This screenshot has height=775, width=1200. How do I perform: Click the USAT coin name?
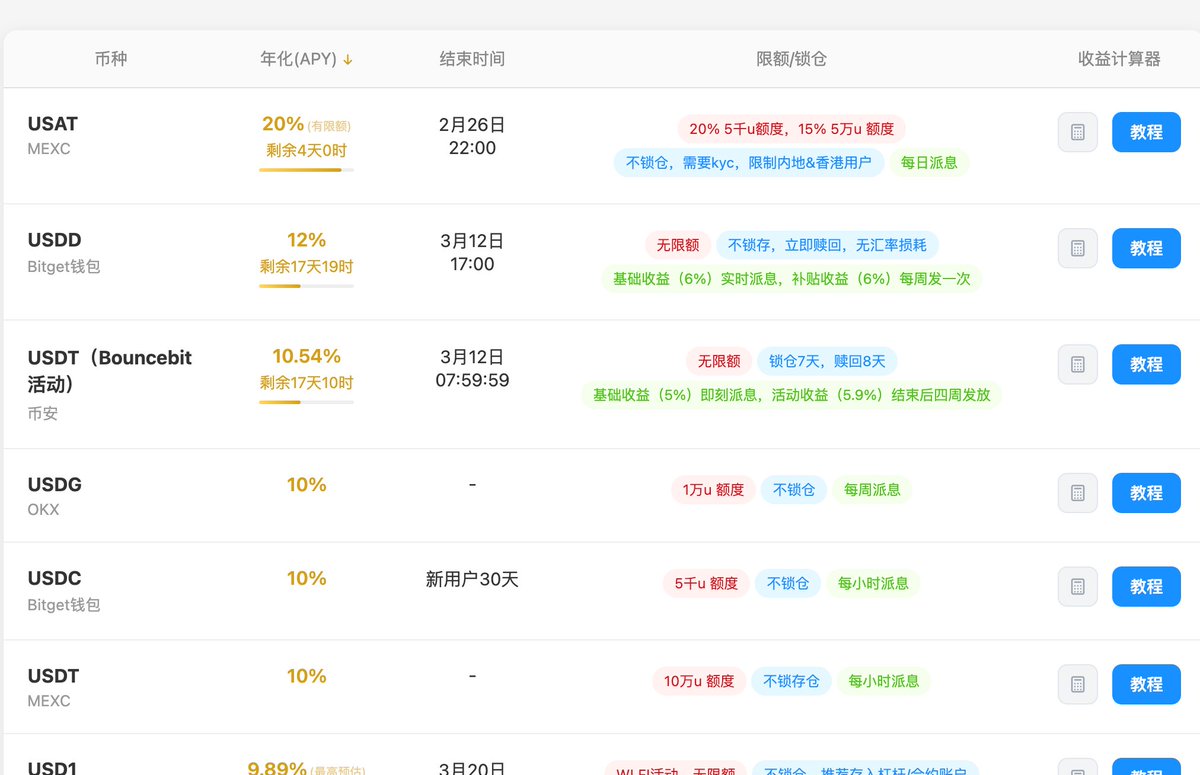pyautogui.click(x=53, y=124)
